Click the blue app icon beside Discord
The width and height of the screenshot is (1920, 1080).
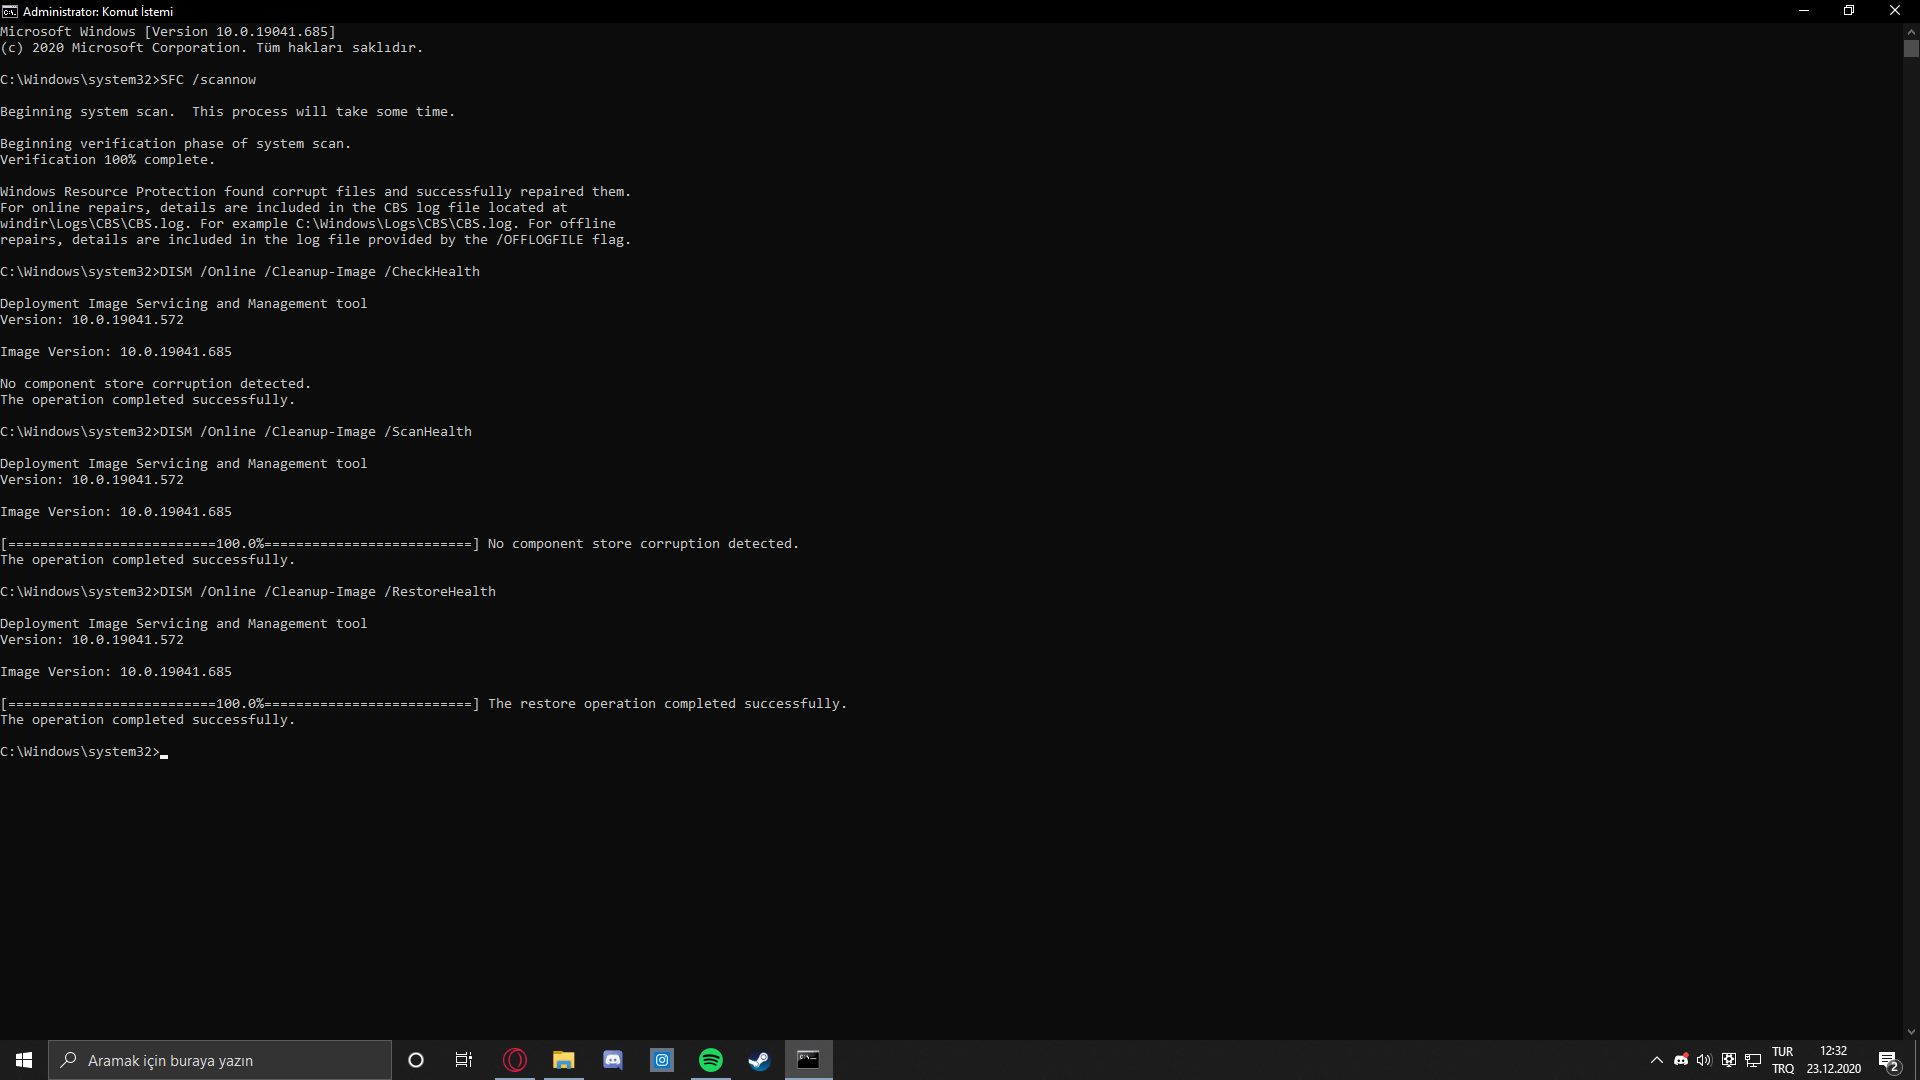tap(662, 1060)
